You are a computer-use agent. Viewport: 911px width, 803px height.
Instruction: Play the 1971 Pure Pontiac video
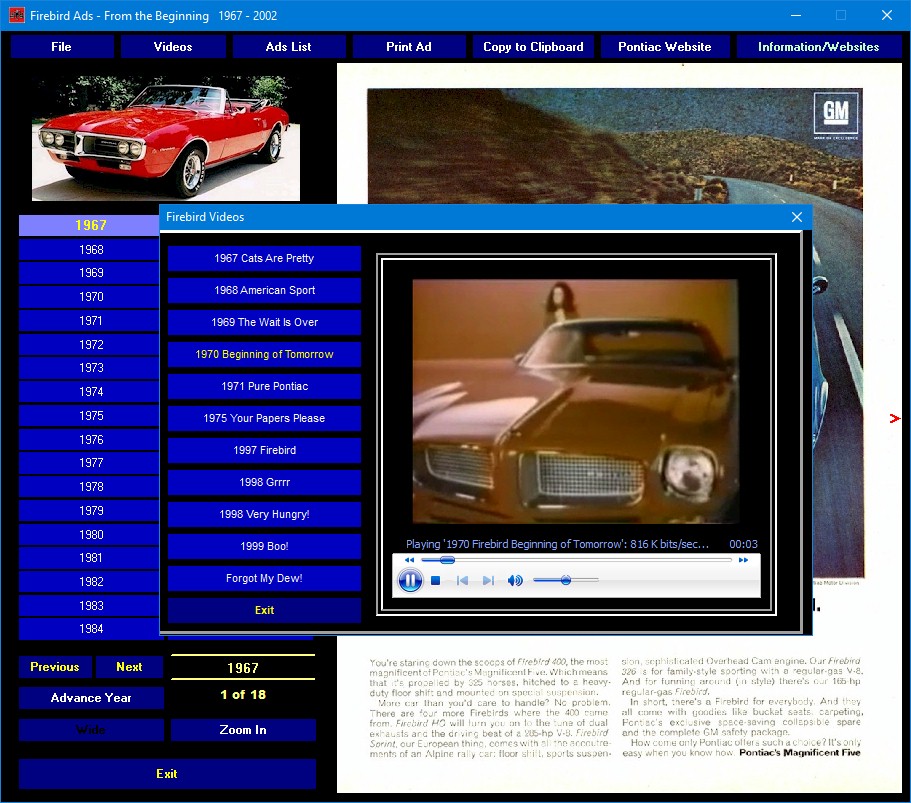pos(264,386)
